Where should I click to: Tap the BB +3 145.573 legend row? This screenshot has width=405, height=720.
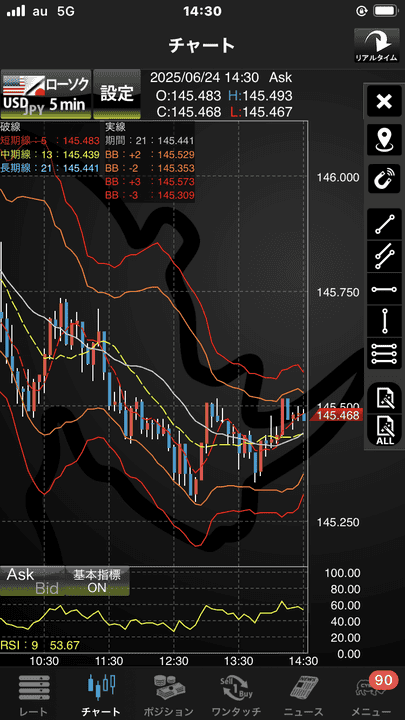click(150, 182)
